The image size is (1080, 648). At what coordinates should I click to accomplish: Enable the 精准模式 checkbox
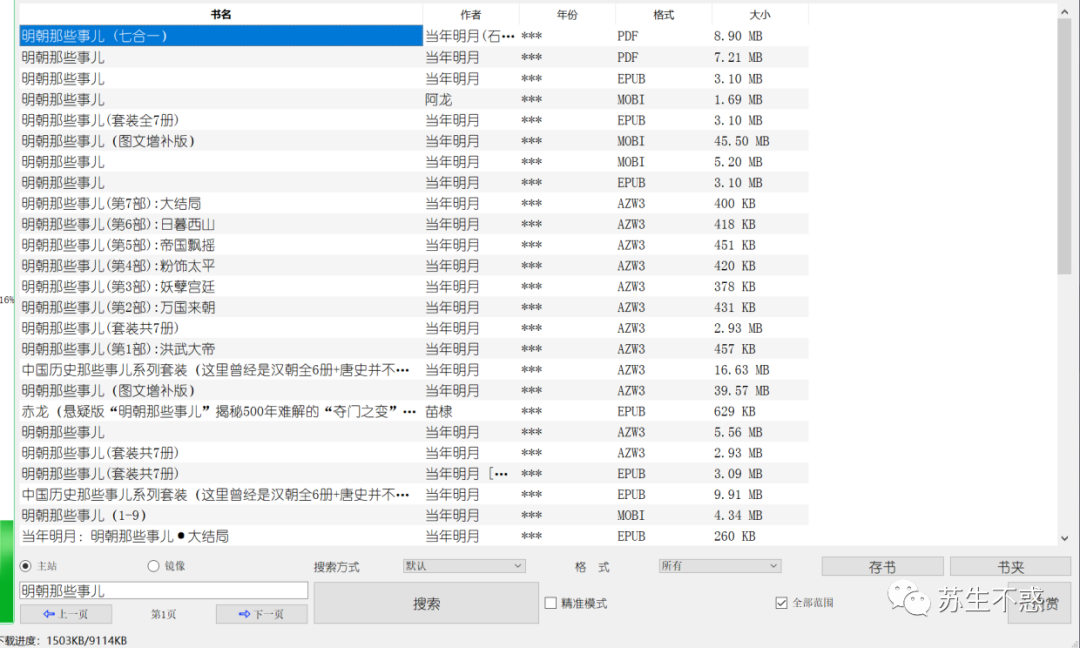(551, 603)
